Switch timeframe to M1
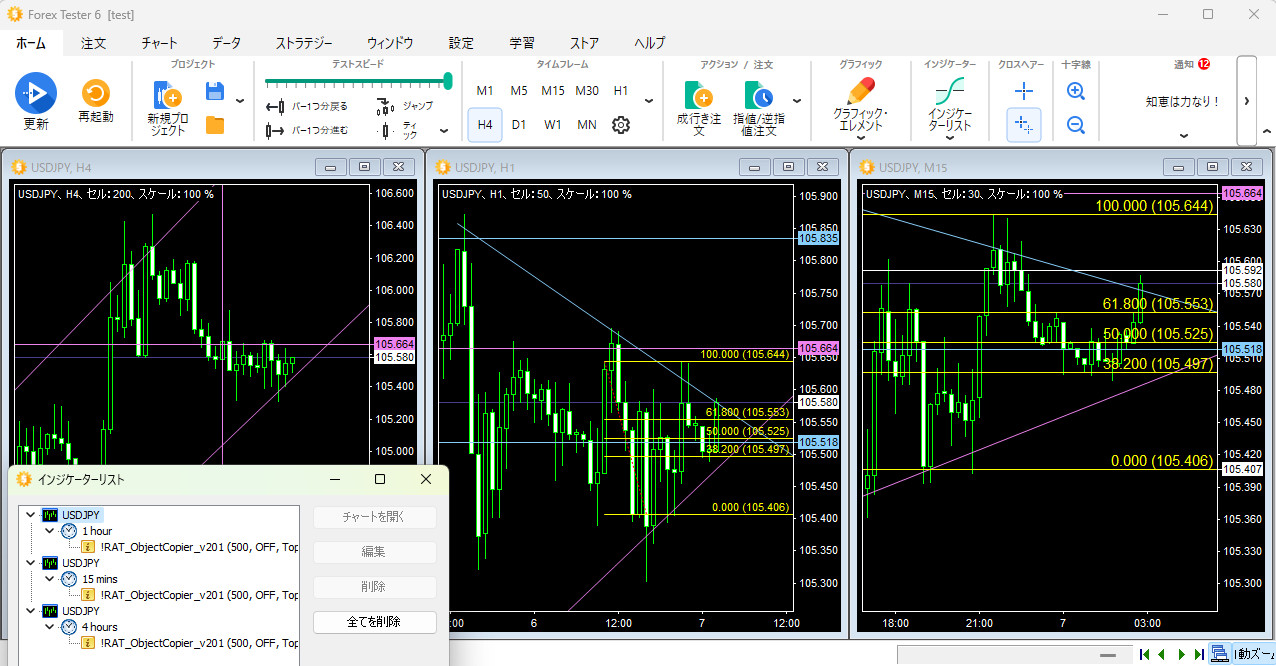The width and height of the screenshot is (1276, 666). [485, 91]
